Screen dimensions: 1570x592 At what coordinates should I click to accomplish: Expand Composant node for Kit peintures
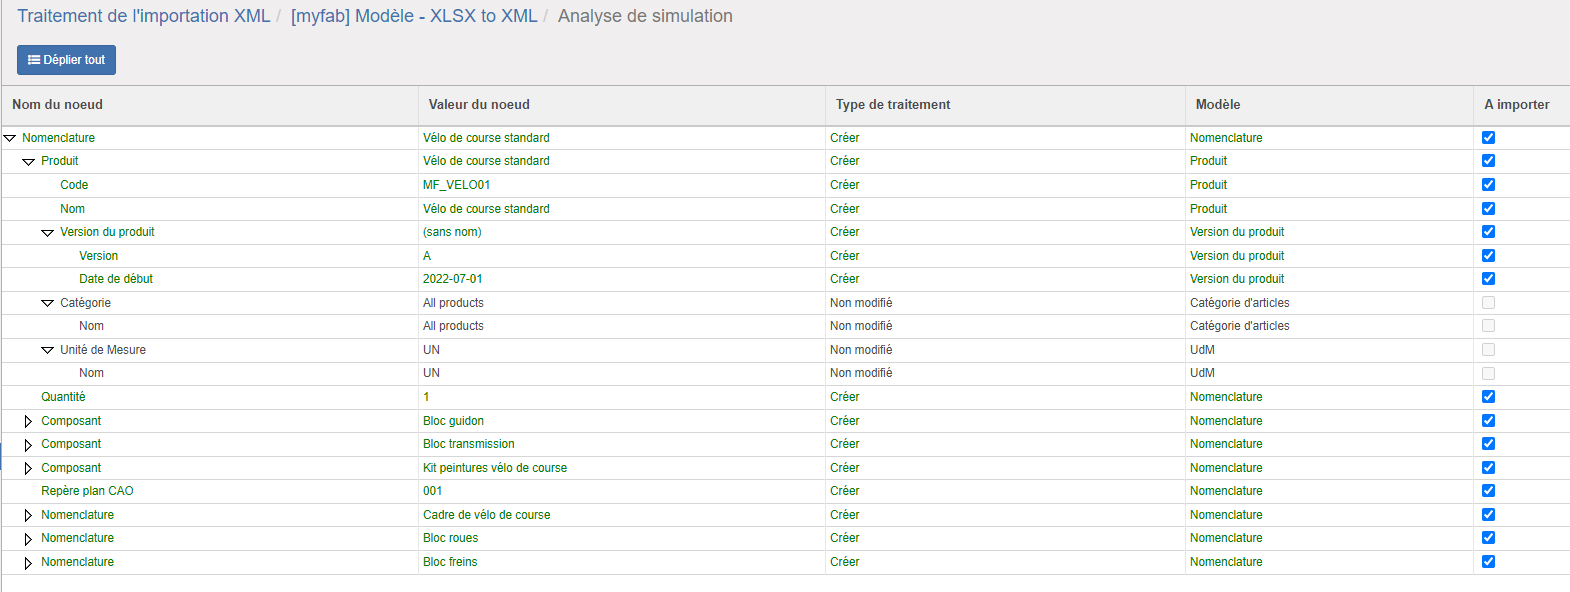[28, 468]
